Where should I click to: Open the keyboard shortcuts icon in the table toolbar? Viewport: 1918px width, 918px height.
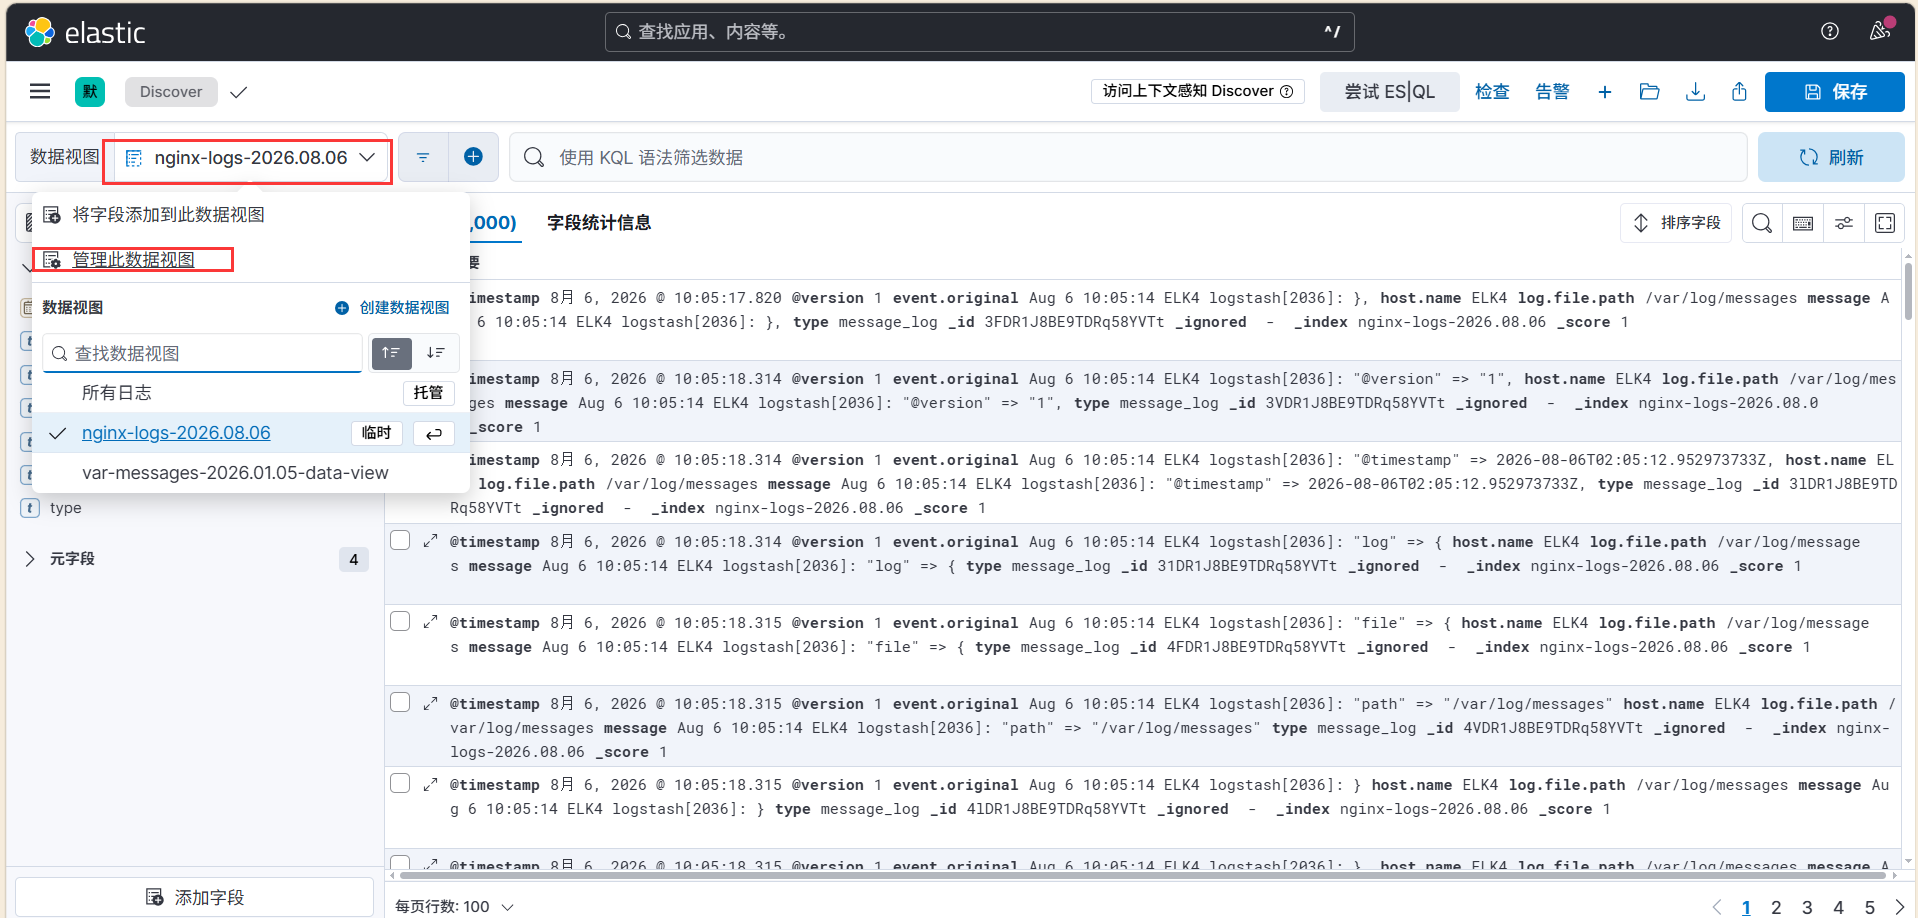coord(1803,223)
